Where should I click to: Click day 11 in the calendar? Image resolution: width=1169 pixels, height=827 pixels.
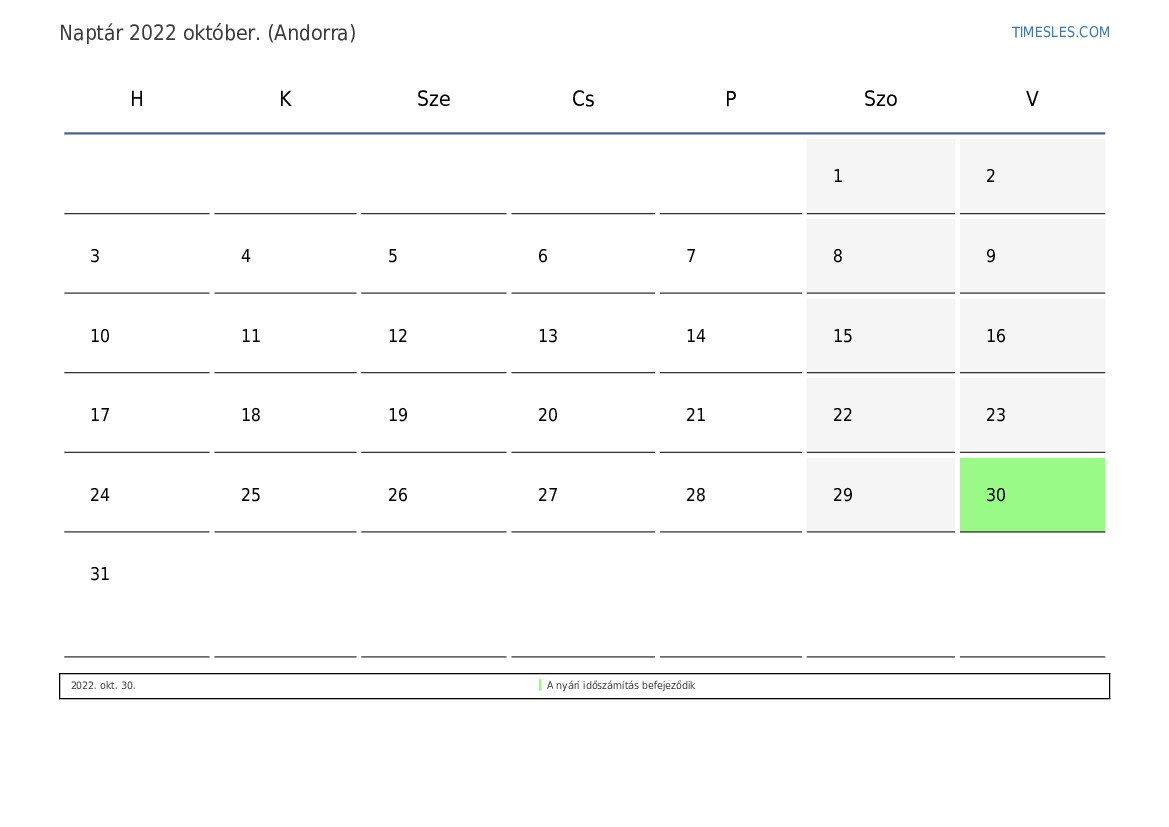click(285, 336)
